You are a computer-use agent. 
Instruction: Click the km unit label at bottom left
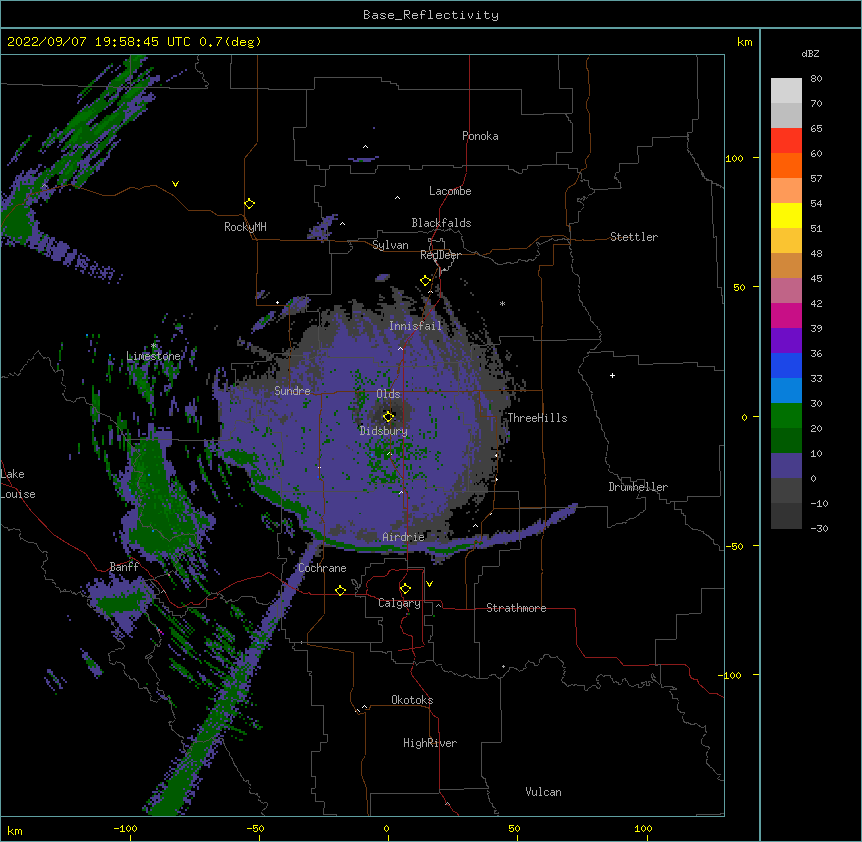point(15,831)
